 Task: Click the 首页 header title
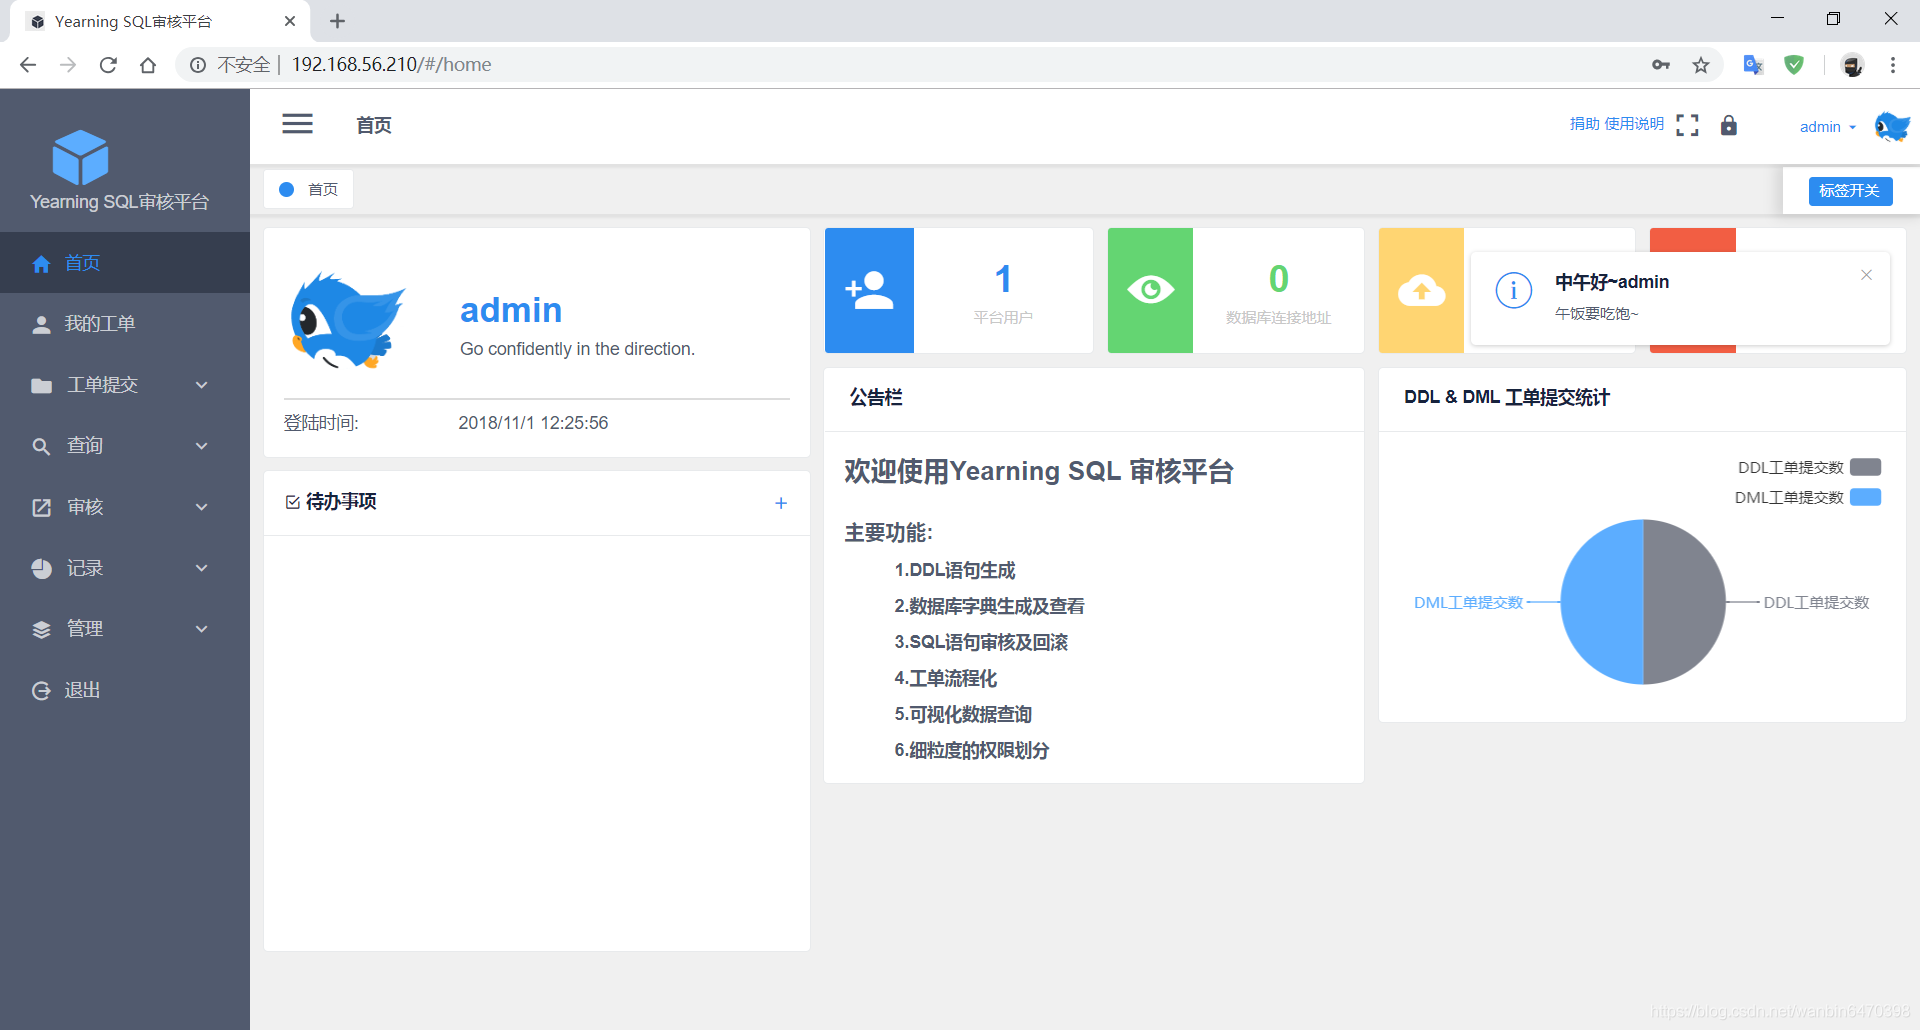pos(374,125)
